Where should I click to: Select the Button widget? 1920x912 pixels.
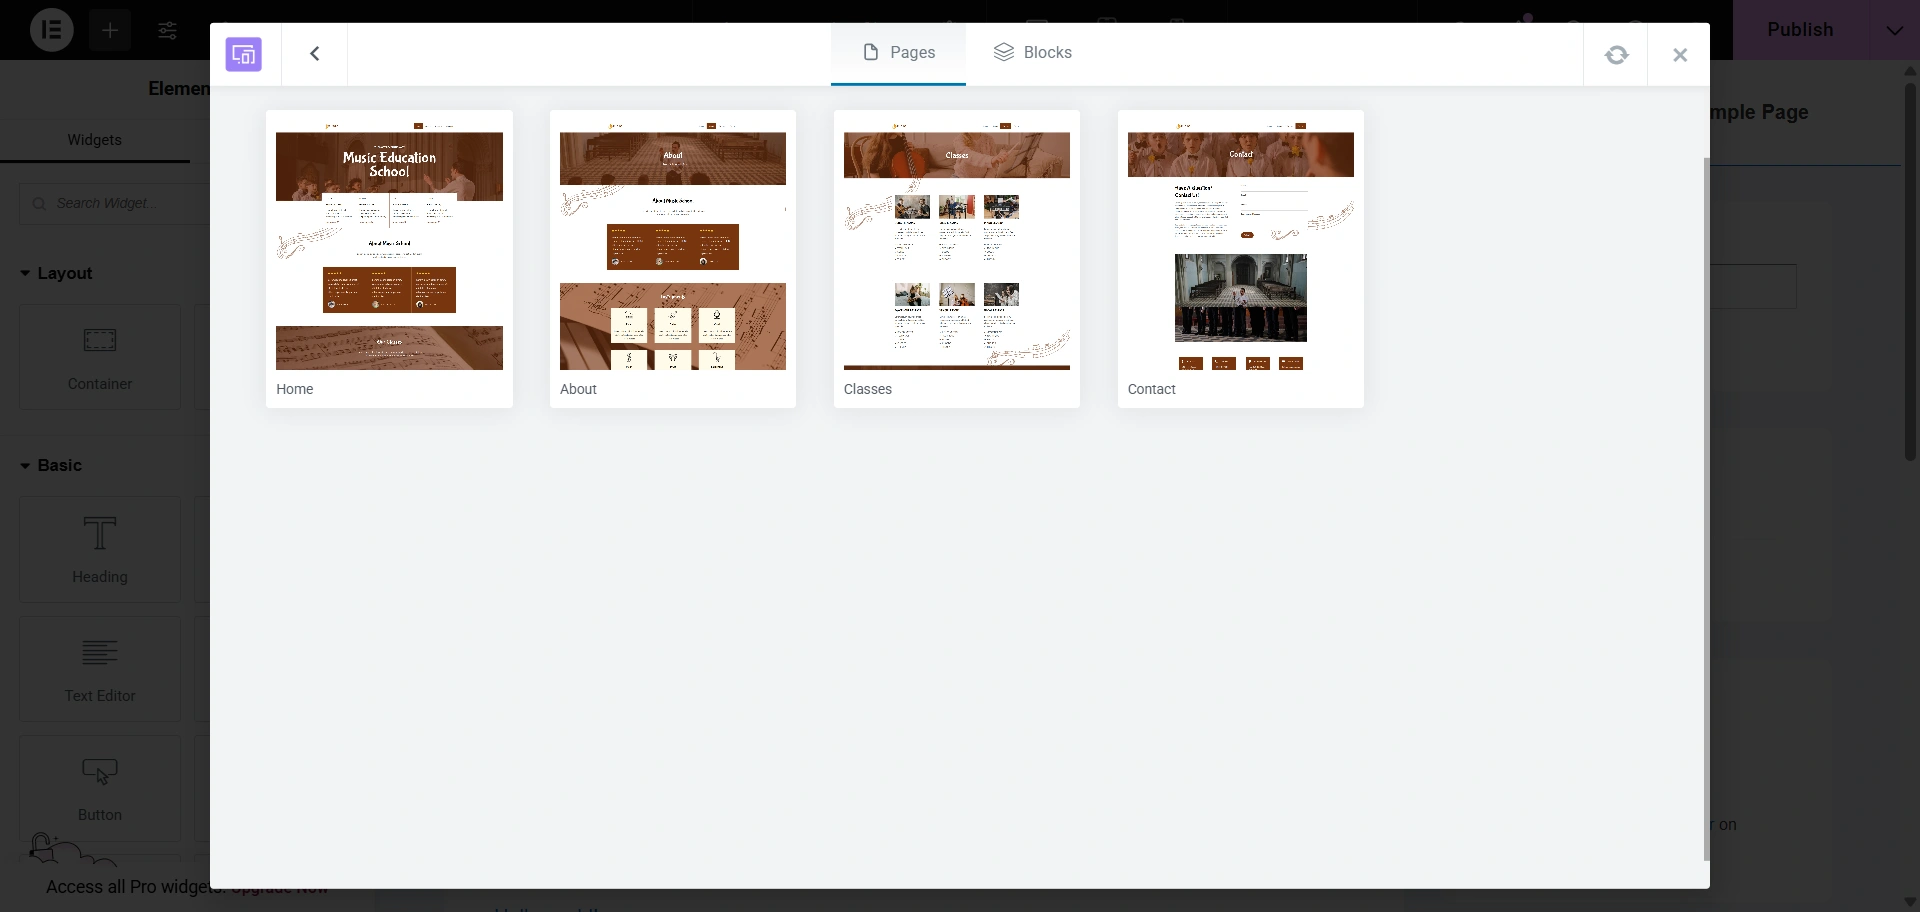coord(100,788)
